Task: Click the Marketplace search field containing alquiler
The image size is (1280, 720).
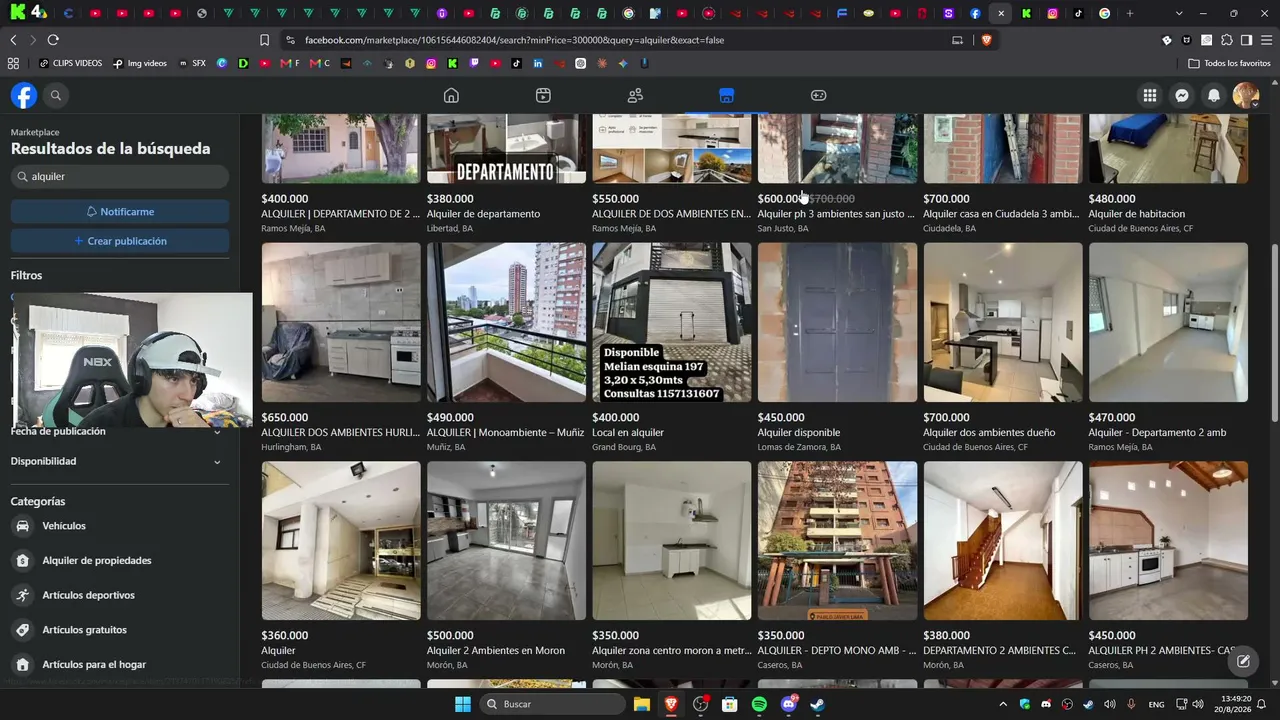Action: click(120, 176)
